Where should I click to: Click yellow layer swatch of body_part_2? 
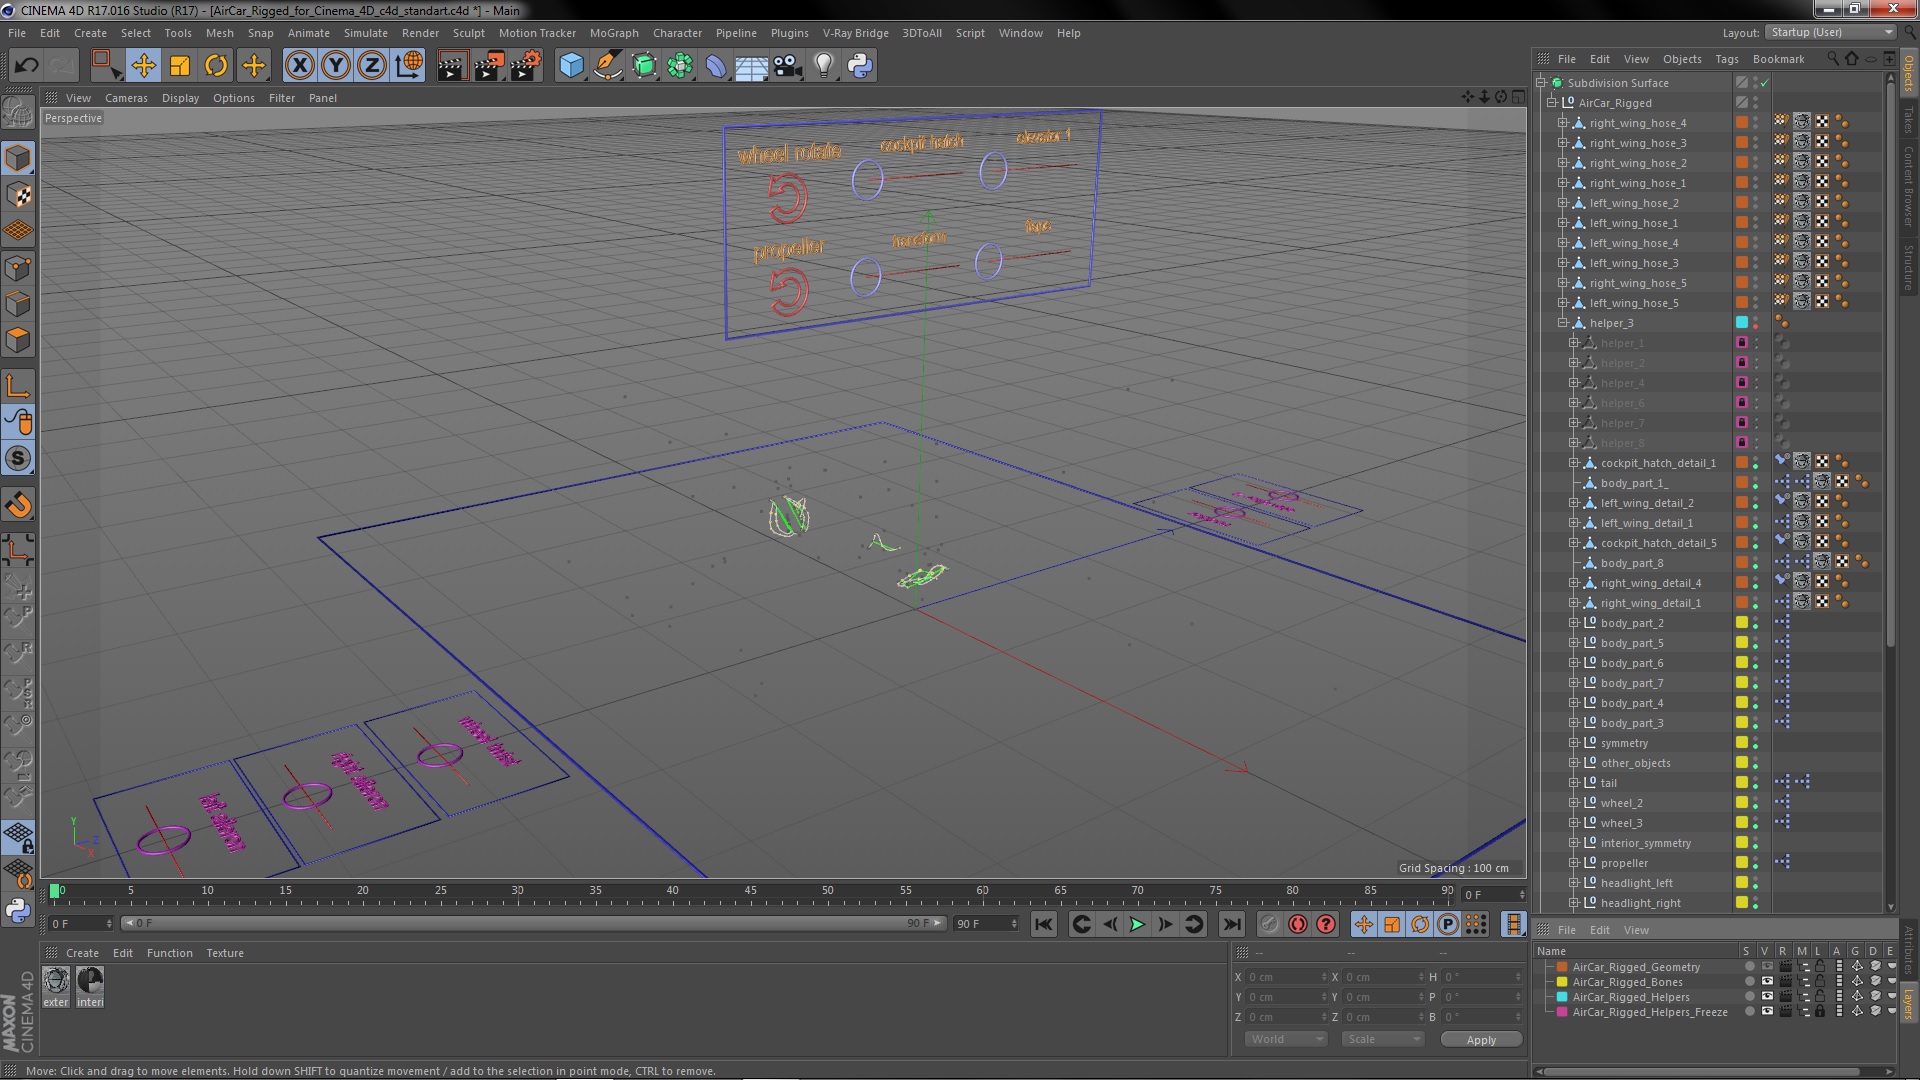(1742, 623)
